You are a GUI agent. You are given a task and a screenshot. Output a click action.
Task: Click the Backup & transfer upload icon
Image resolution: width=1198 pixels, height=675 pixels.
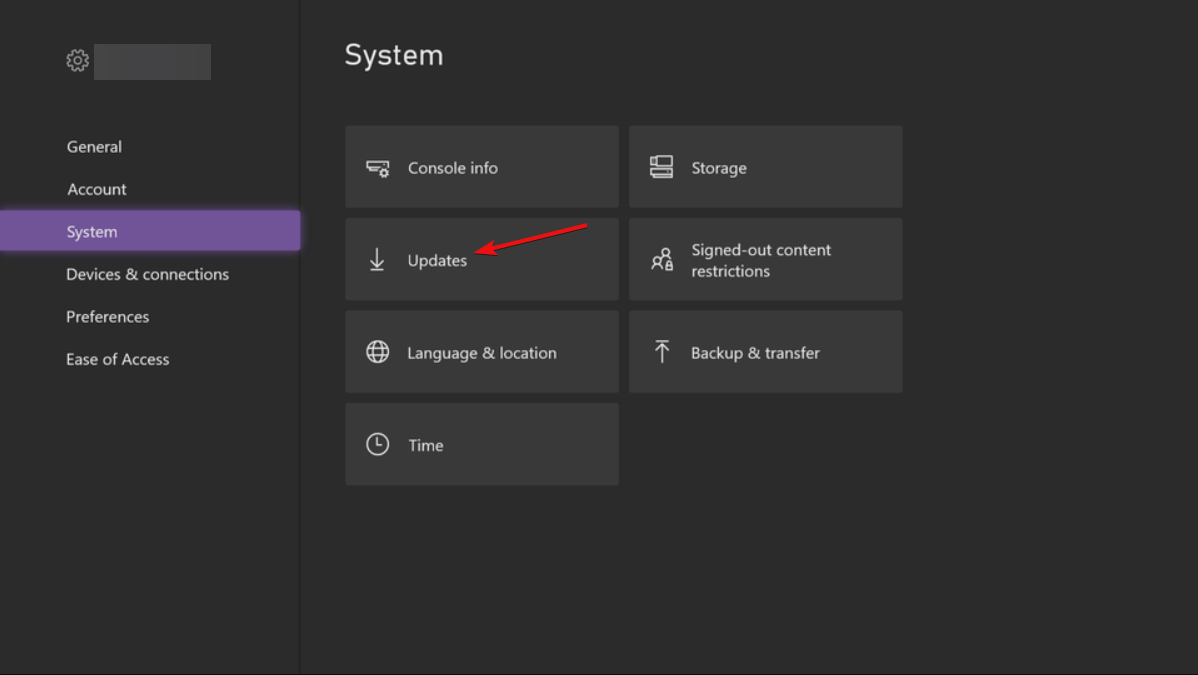tap(662, 352)
